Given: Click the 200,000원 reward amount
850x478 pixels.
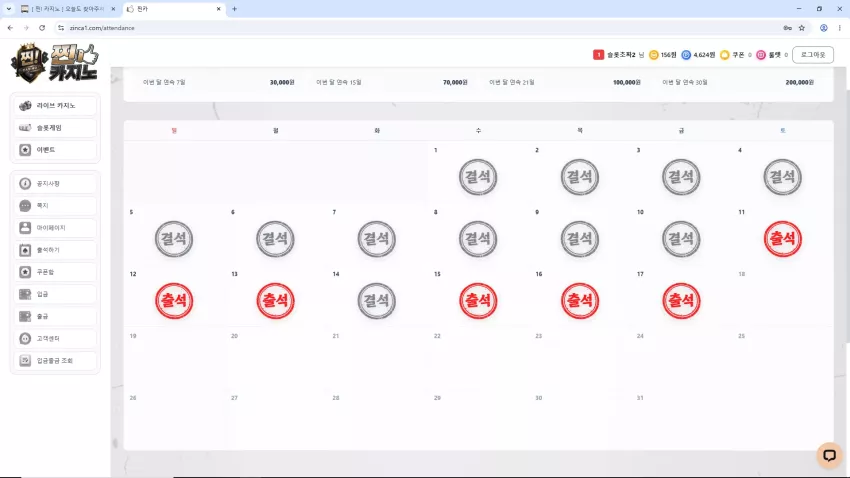Looking at the screenshot, I should pyautogui.click(x=800, y=82).
